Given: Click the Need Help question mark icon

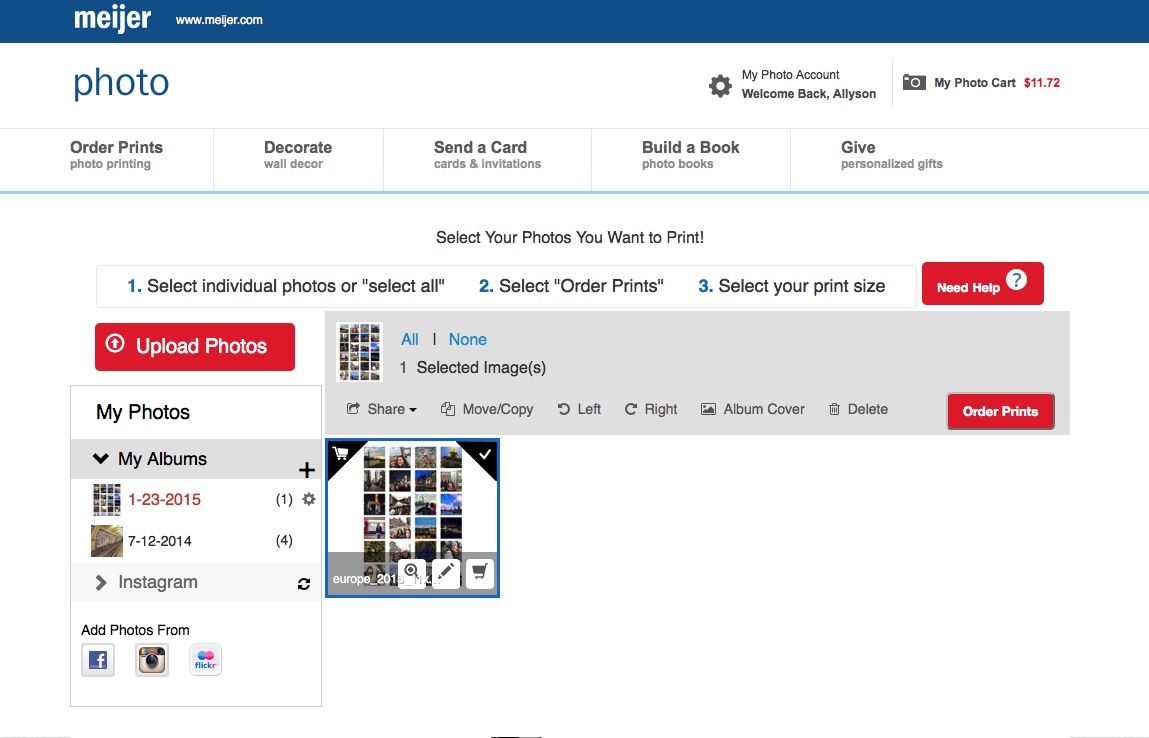Looking at the screenshot, I should [1016, 280].
